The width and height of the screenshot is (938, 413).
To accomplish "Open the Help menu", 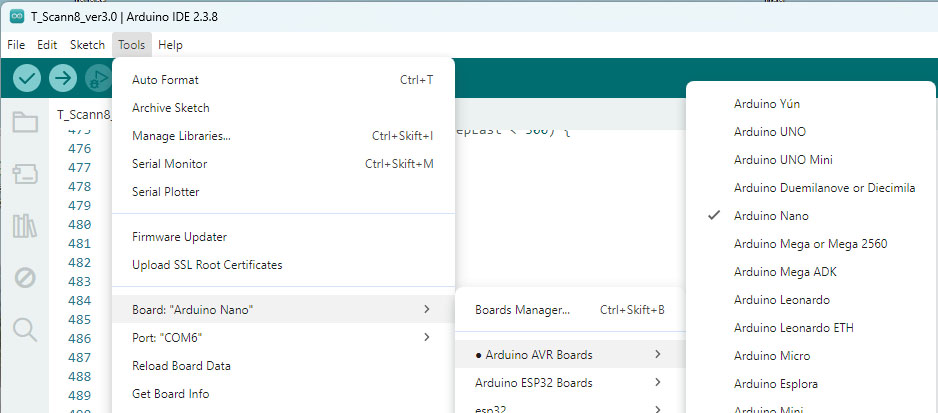I will point(170,45).
